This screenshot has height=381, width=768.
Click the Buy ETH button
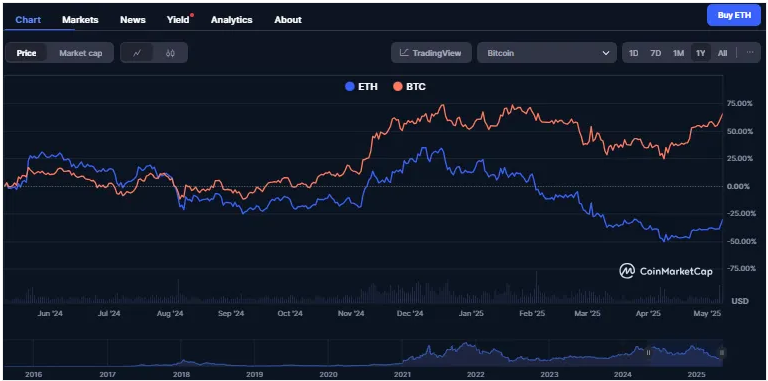[x=734, y=15]
